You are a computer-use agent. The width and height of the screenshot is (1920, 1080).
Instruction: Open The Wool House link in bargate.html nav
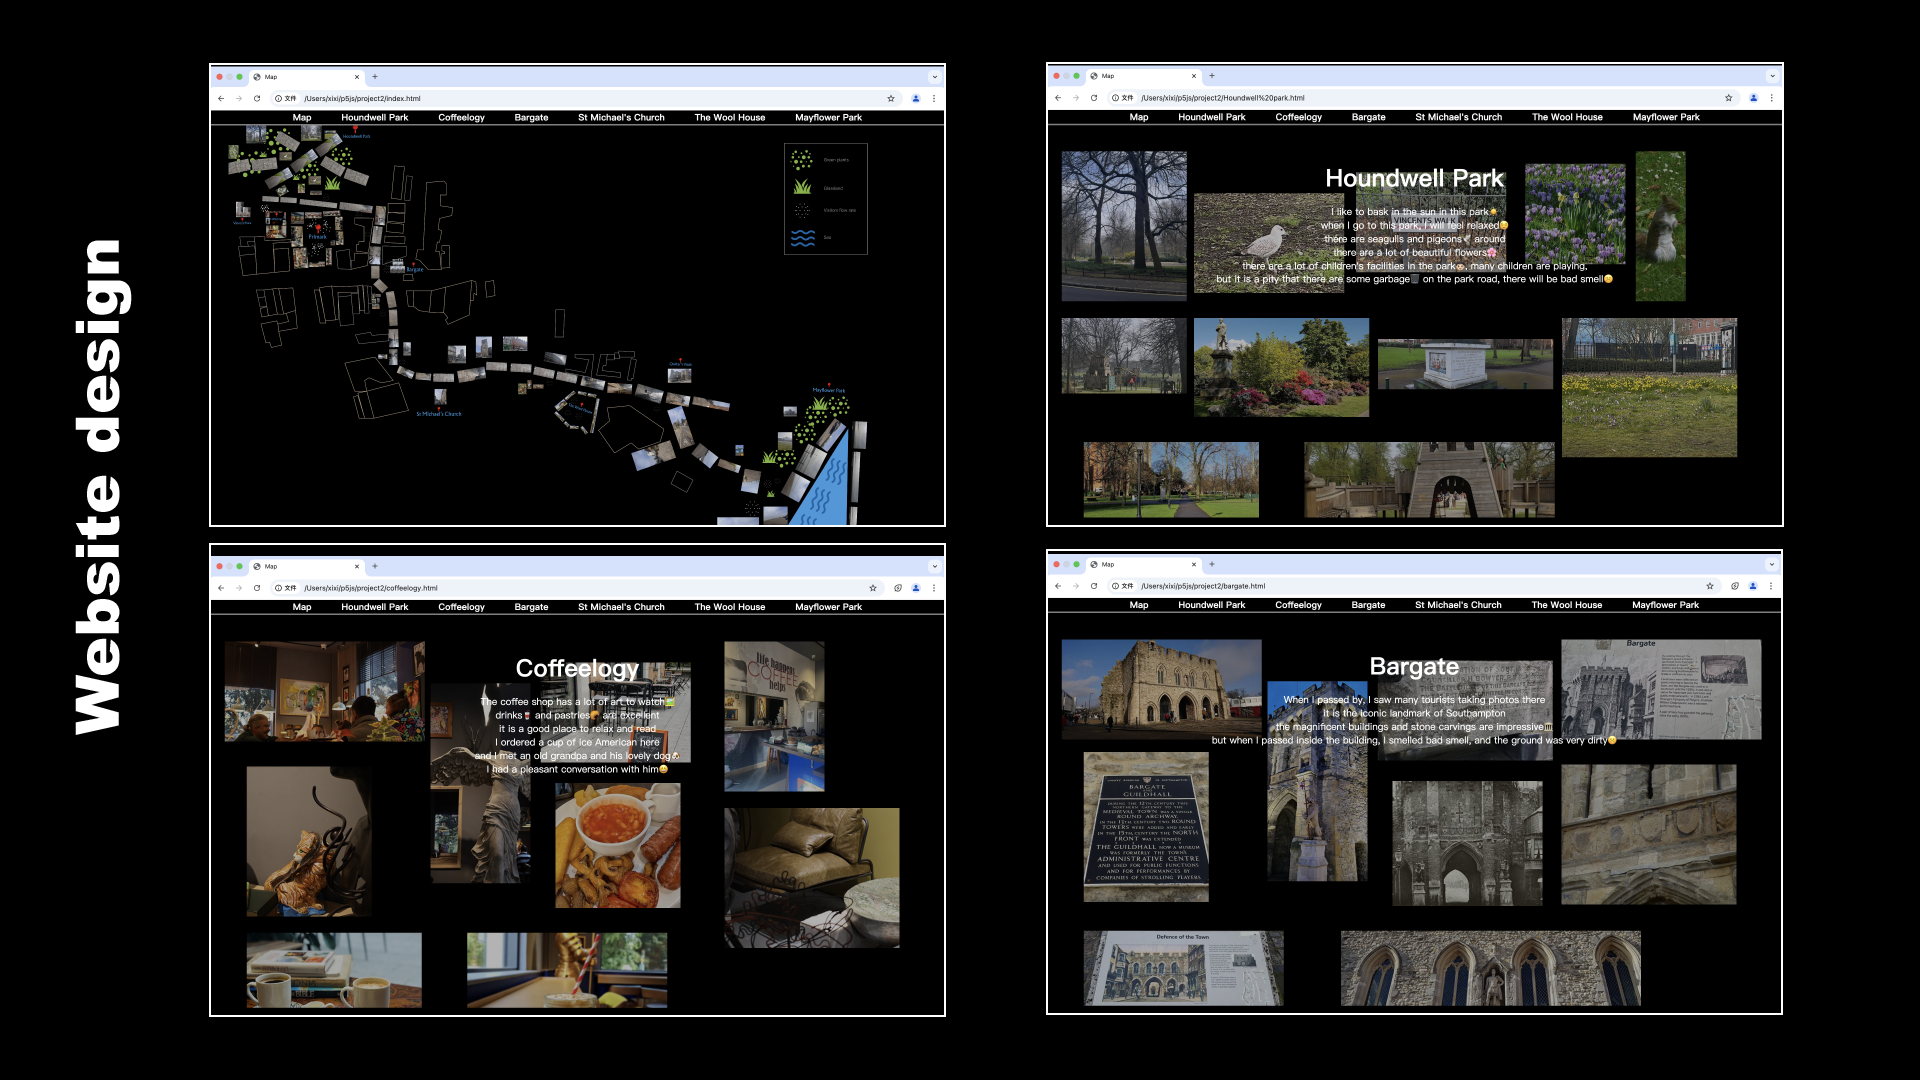point(1567,605)
